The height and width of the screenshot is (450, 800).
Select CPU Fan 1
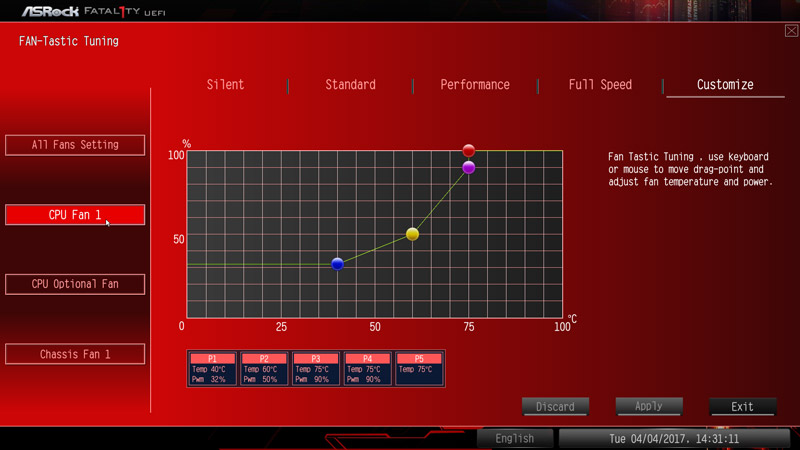coord(75,215)
